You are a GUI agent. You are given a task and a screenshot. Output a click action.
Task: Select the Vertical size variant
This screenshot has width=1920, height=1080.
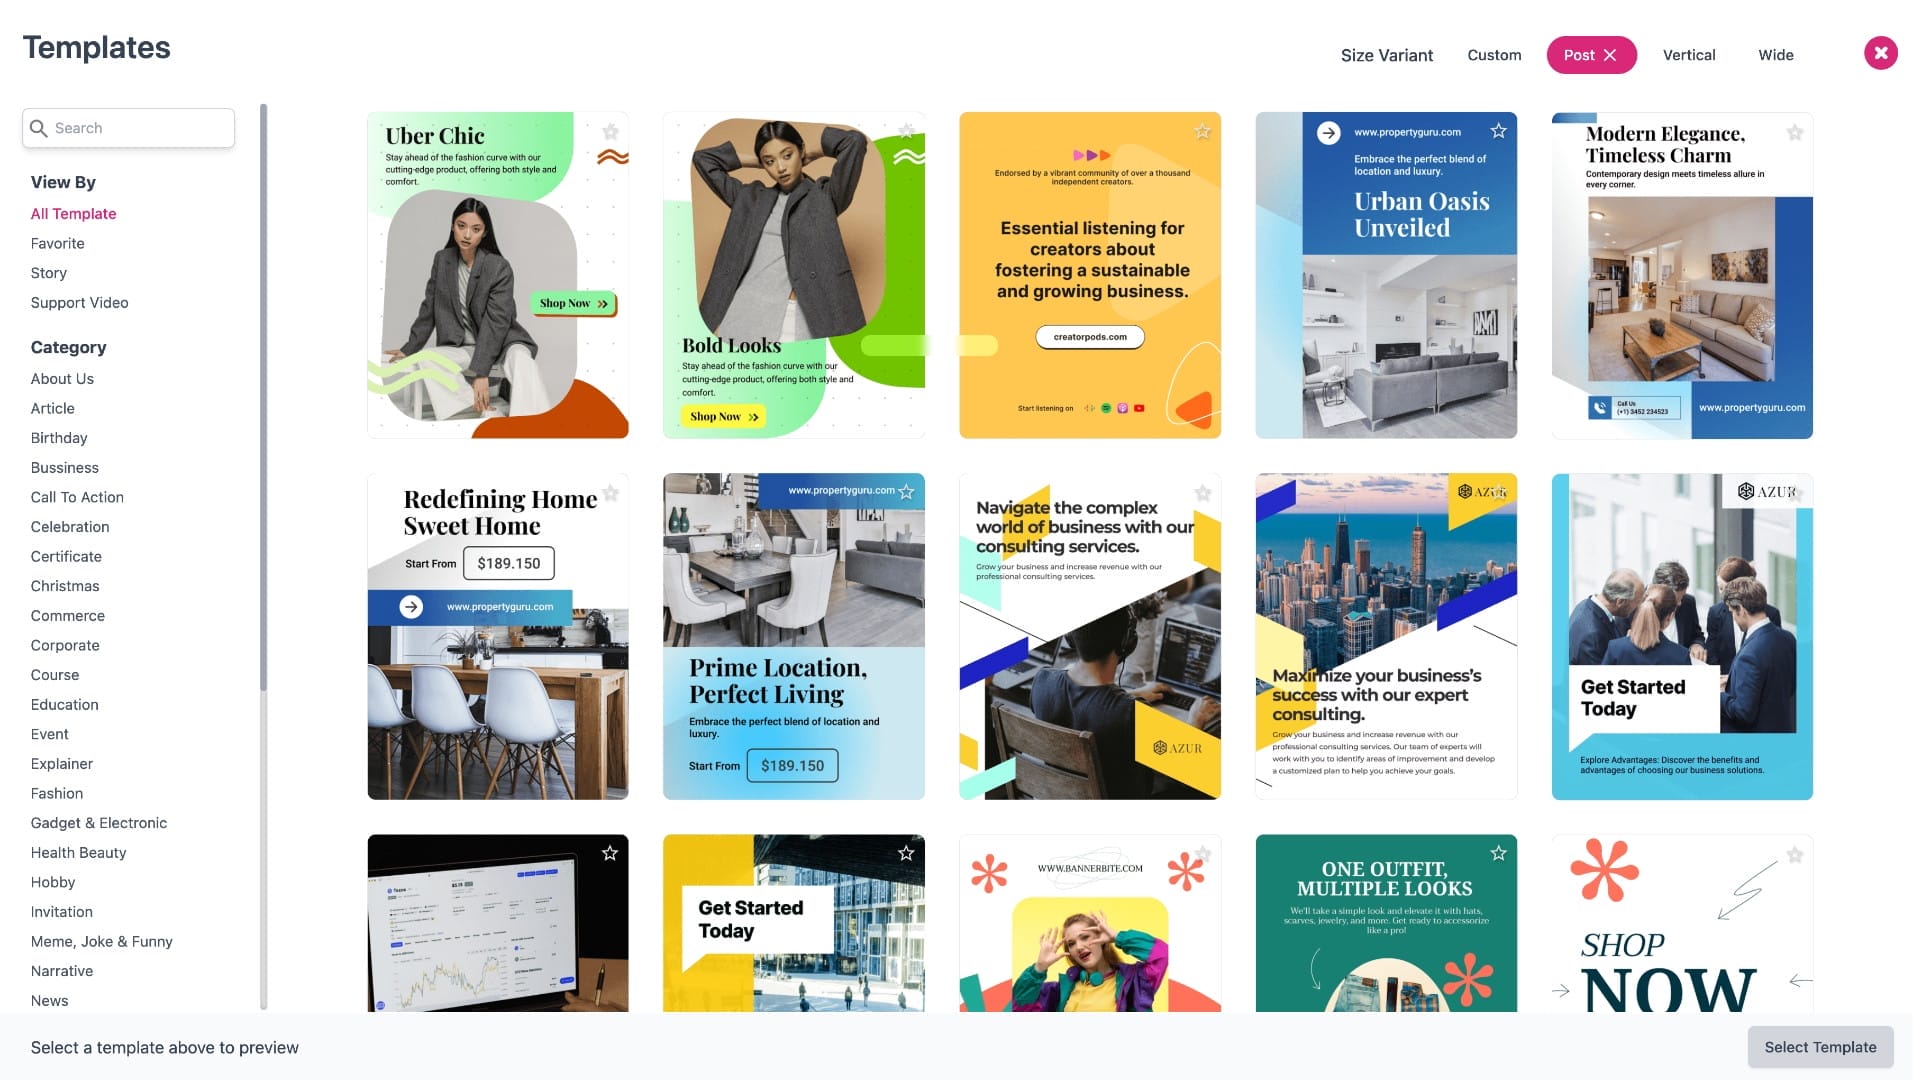click(x=1688, y=55)
